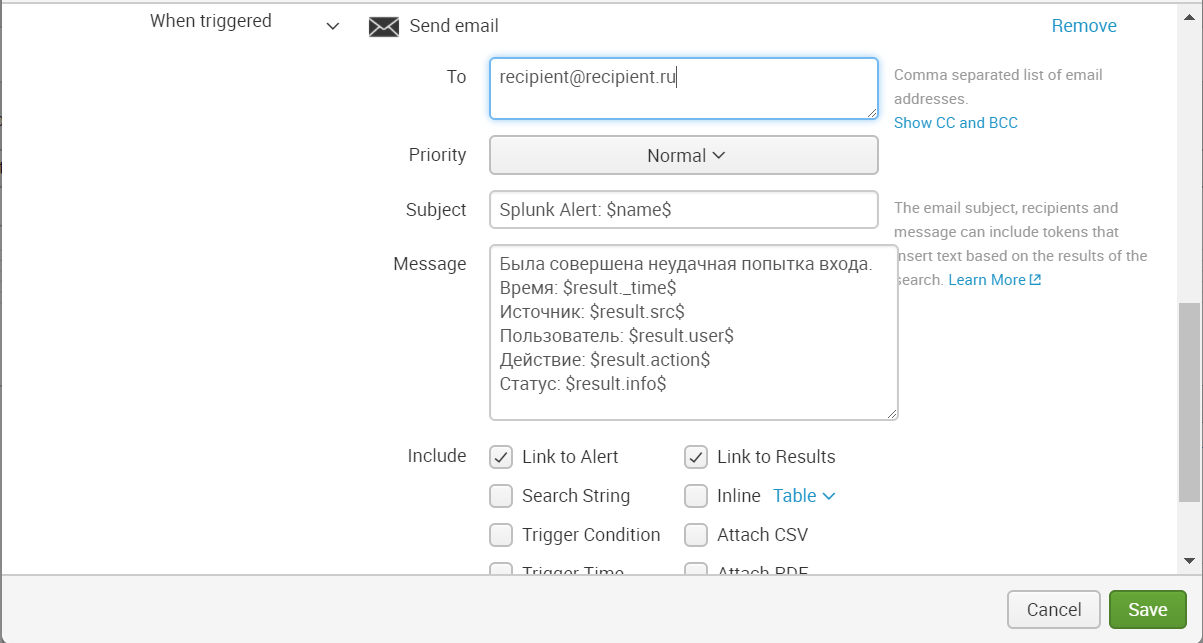Tick the Attach CSV checkbox
The image size is (1203, 643).
[696, 535]
